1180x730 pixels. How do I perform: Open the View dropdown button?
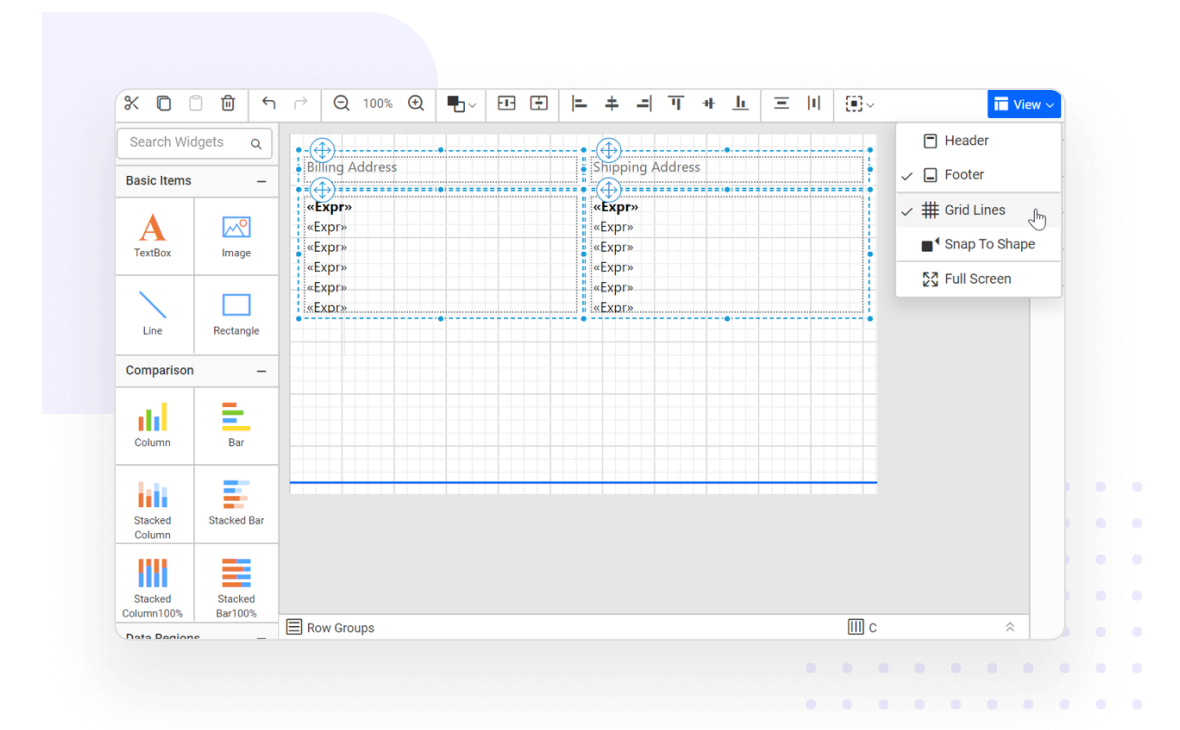[1024, 105]
